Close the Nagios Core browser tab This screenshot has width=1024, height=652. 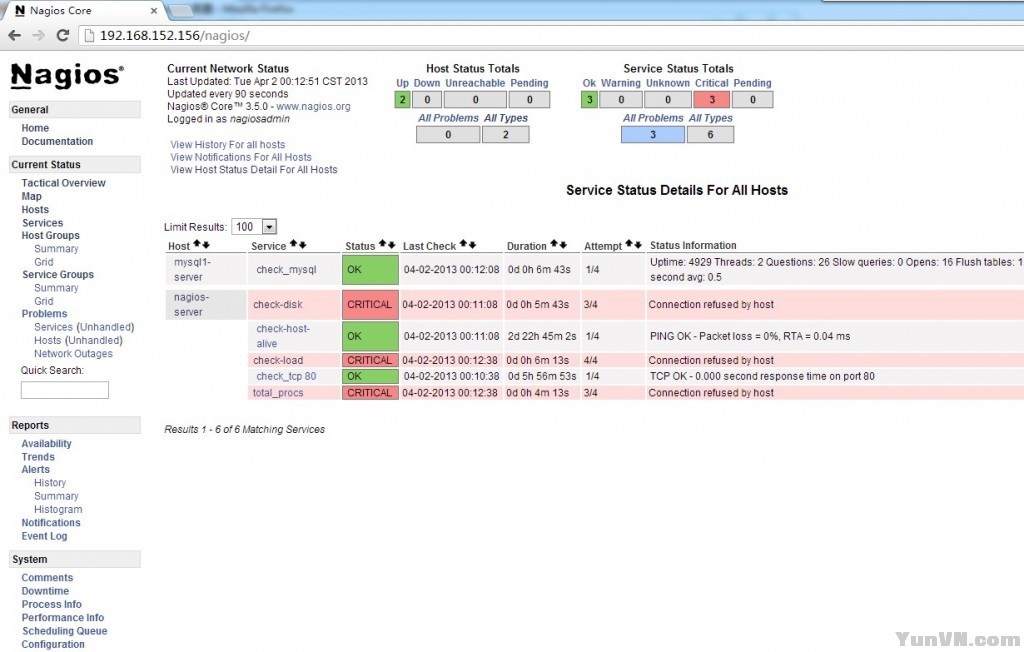[x=153, y=10]
